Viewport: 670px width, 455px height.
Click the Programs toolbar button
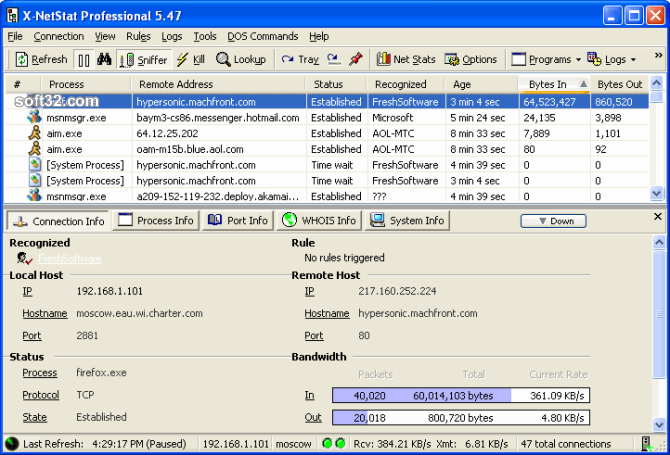coord(542,59)
